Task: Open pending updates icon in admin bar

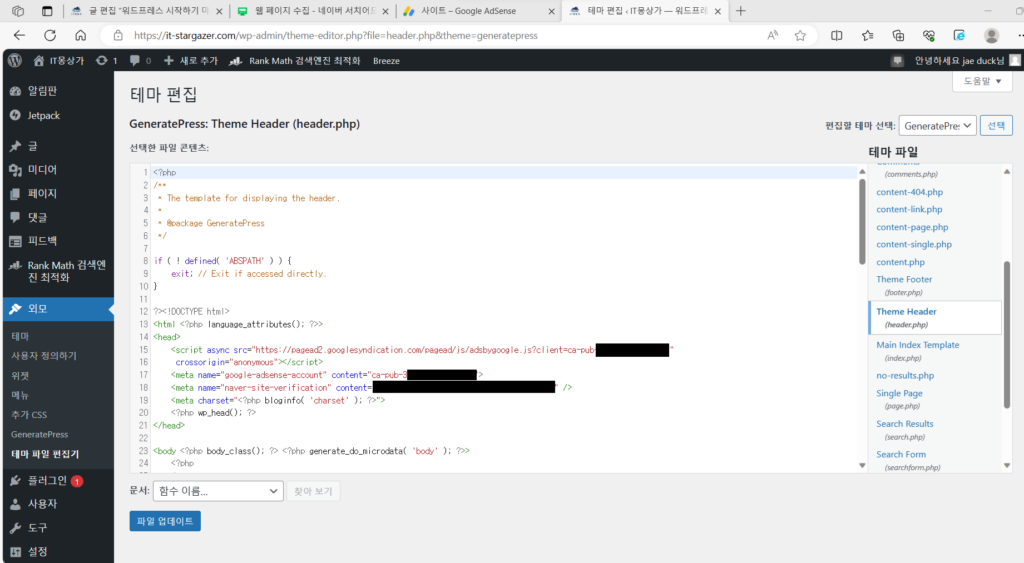Action: coord(106,60)
